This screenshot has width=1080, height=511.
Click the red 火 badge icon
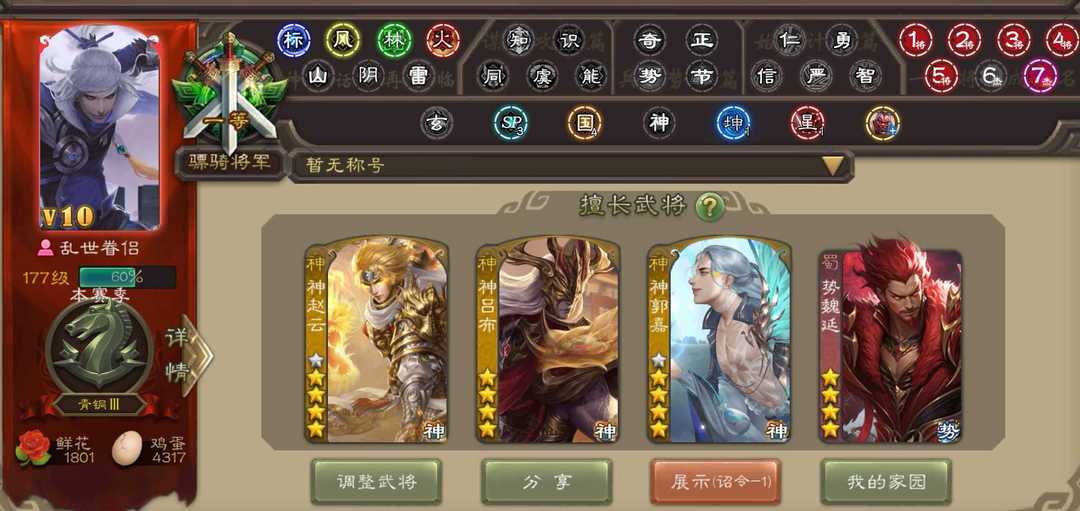point(443,41)
